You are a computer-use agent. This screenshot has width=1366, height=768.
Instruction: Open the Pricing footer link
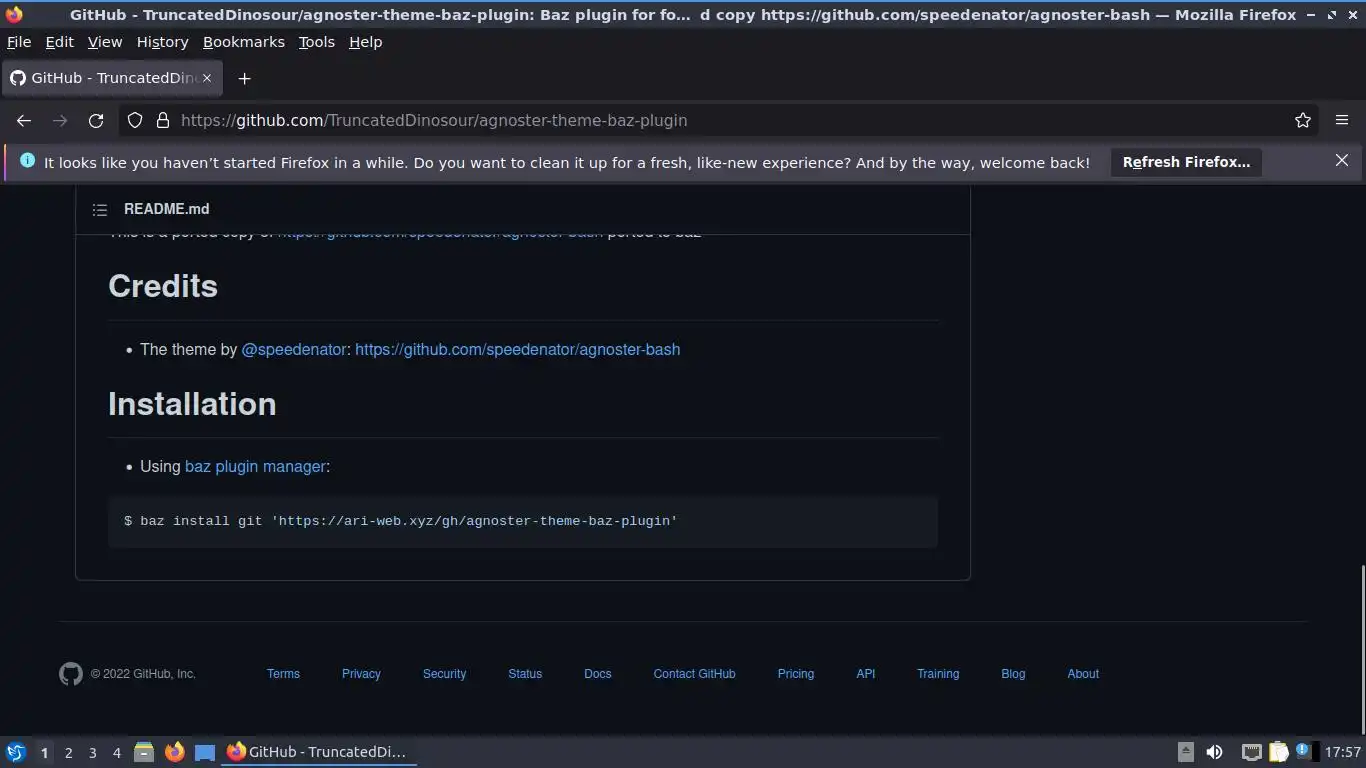click(796, 674)
